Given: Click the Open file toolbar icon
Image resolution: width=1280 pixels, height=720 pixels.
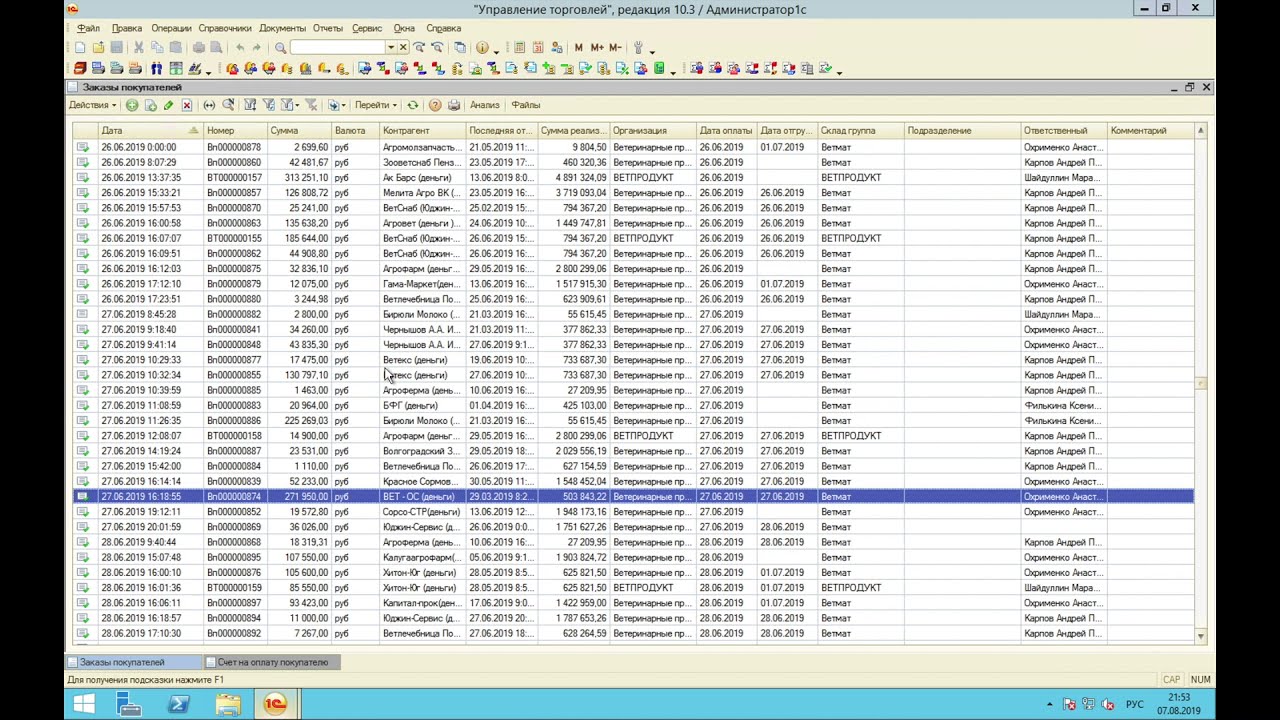Looking at the screenshot, I should [98, 47].
